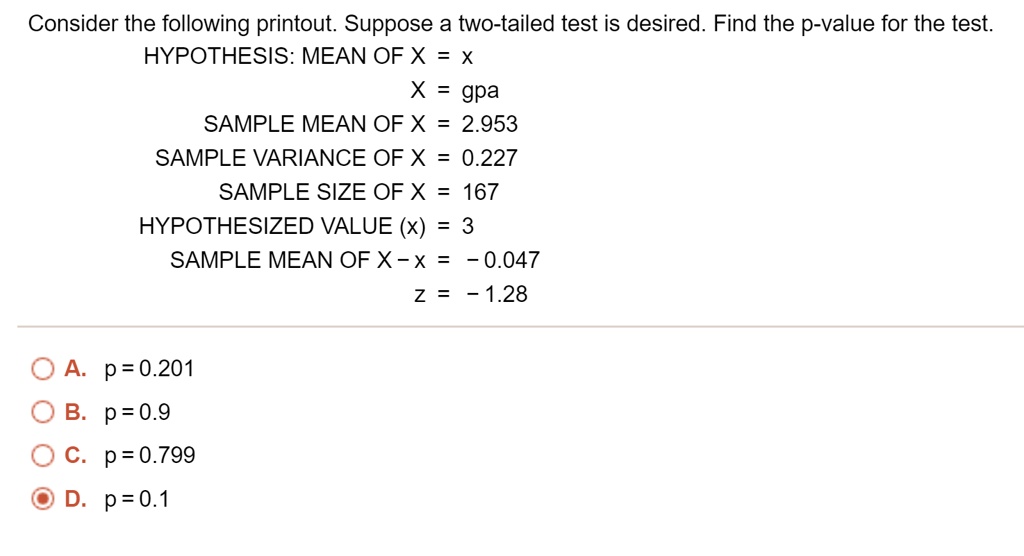Choose the option B radio button

coord(42,413)
